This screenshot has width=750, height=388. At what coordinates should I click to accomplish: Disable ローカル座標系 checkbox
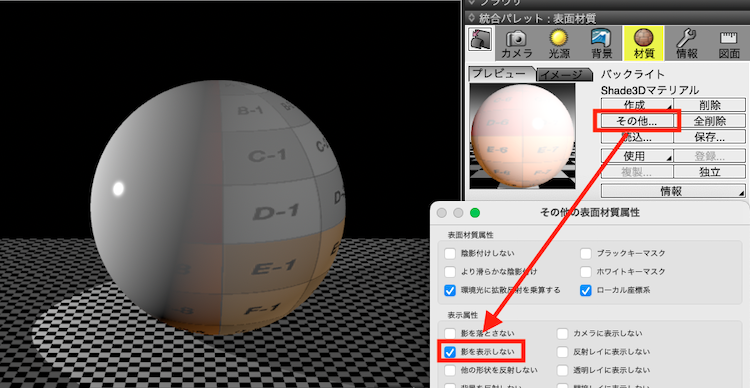tap(586, 290)
